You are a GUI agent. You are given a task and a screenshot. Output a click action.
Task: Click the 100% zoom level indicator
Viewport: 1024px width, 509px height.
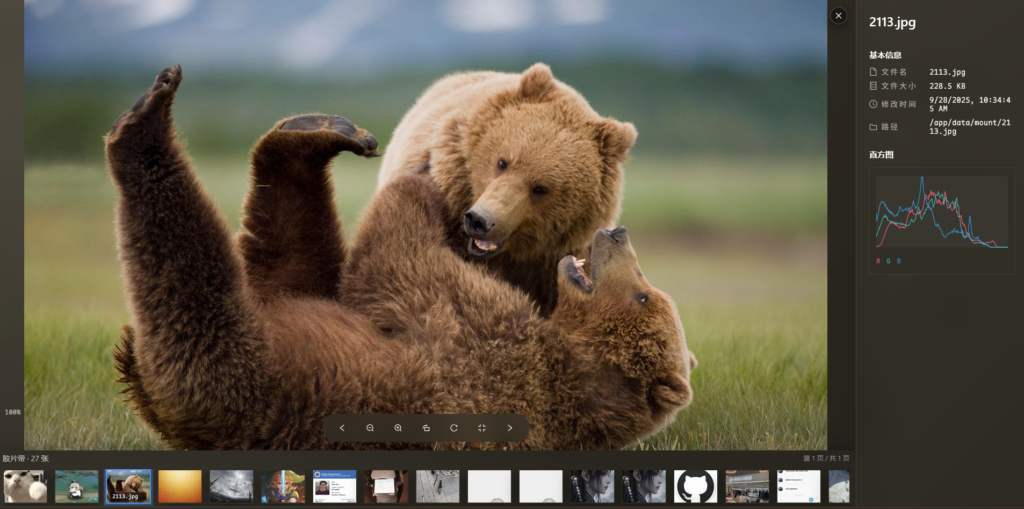13,412
